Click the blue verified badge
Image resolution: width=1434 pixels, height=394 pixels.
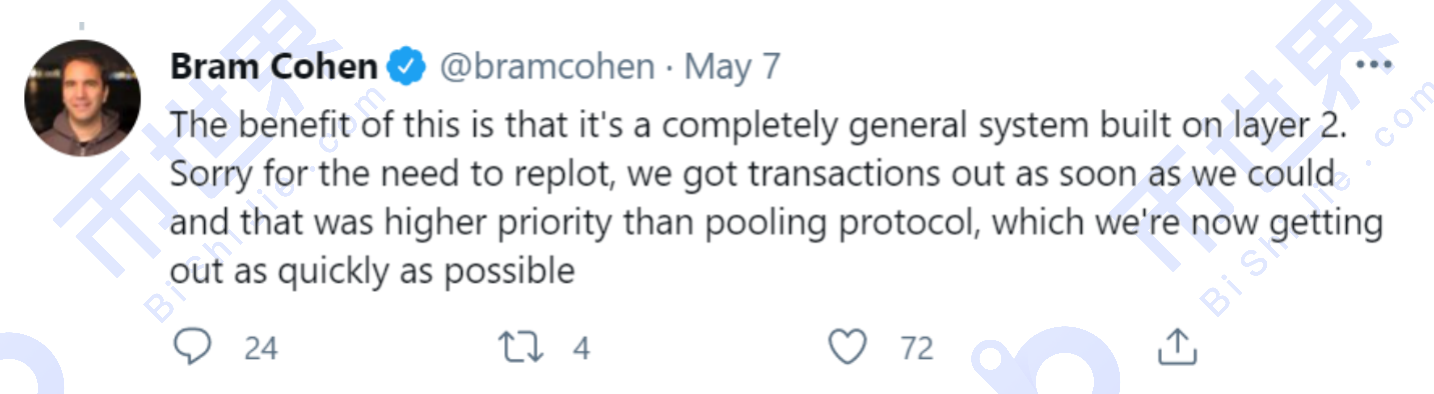(405, 68)
